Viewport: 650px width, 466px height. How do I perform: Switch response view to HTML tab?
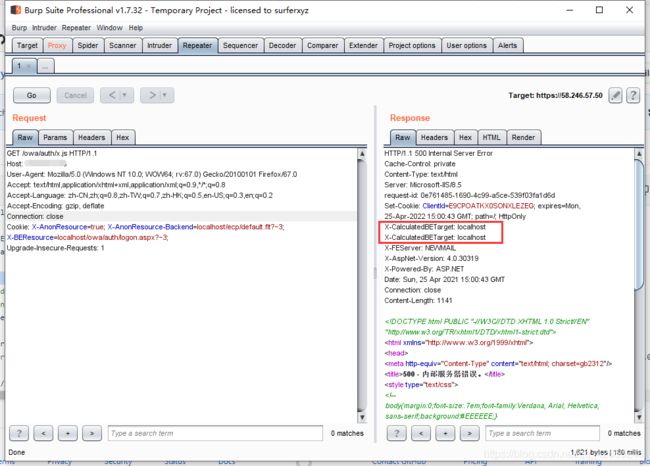pos(492,137)
